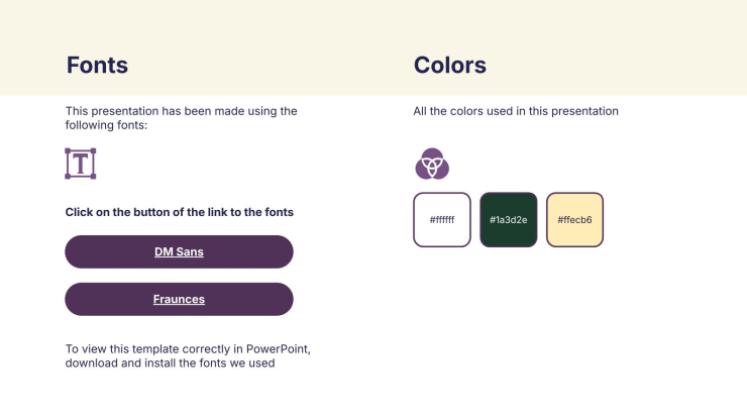Screen dimensions: 747x420
Task: Click "All the colors used" description text
Action: pos(515,111)
